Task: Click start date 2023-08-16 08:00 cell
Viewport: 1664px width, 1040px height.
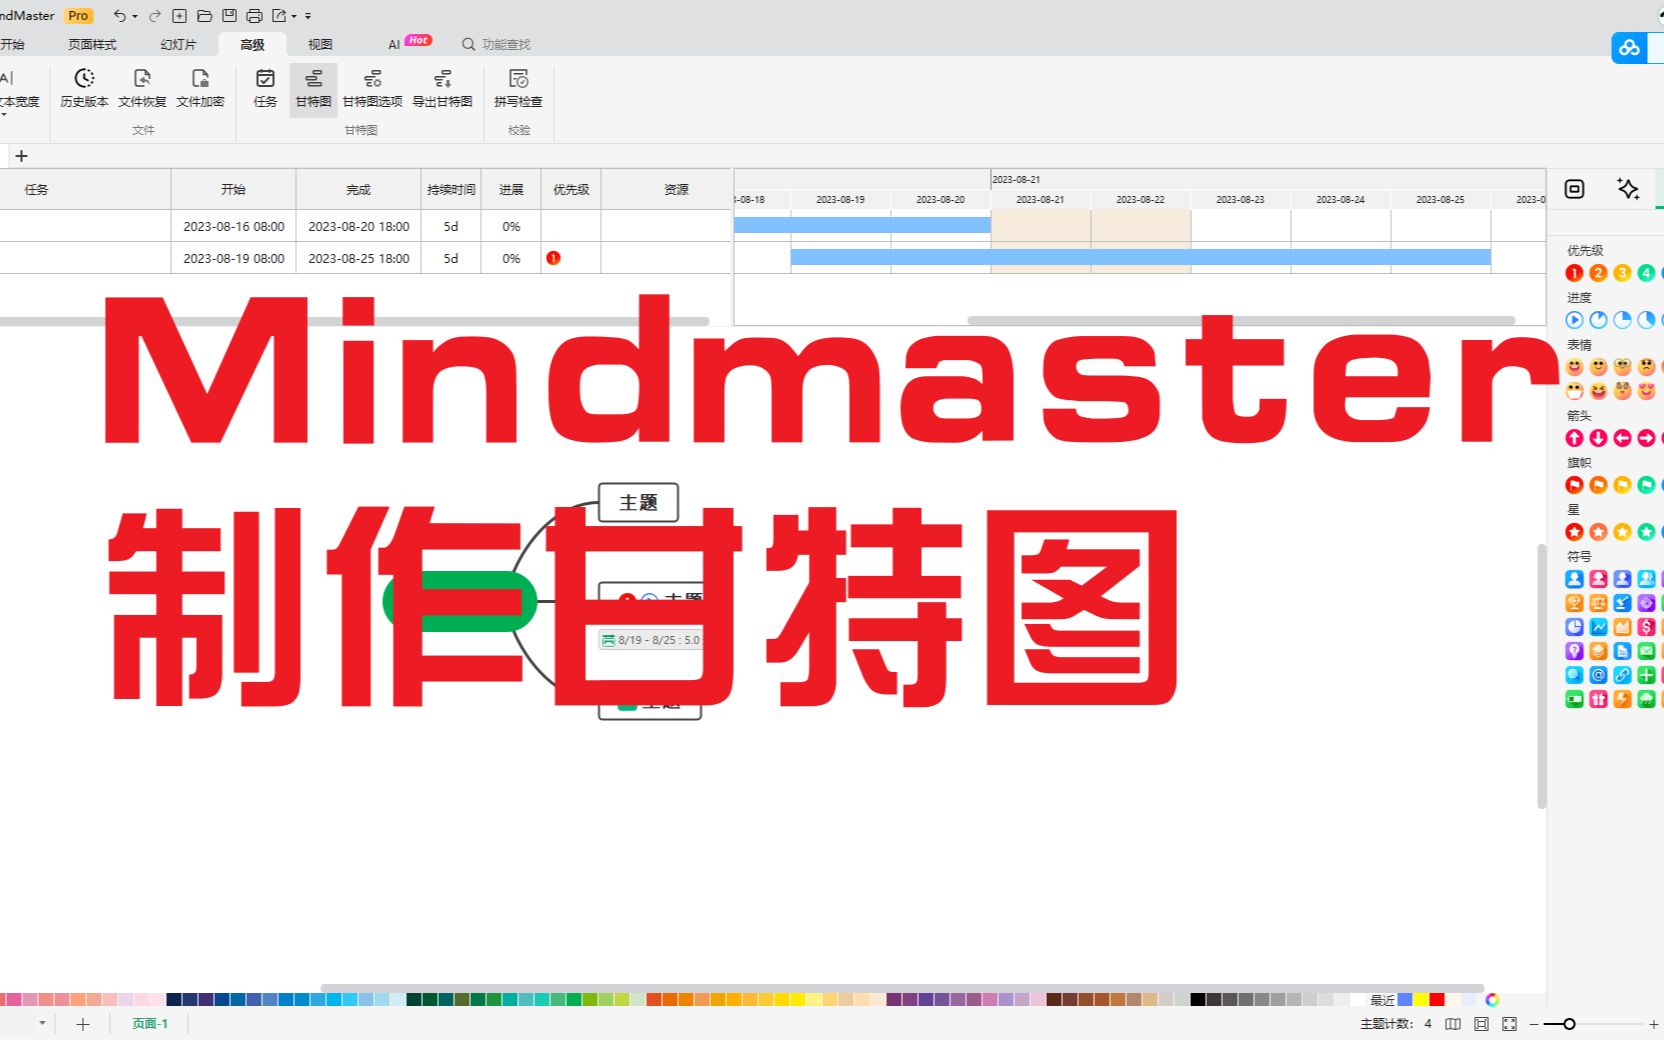Action: point(234,227)
